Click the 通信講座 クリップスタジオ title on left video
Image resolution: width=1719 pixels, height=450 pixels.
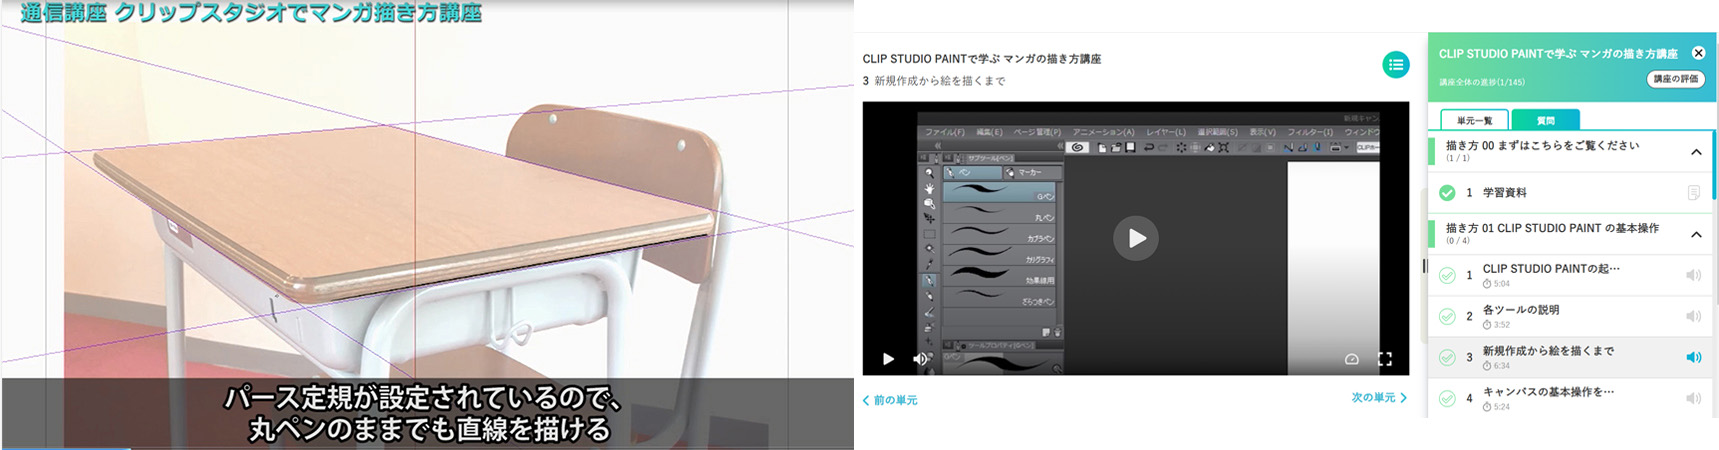(x=251, y=13)
